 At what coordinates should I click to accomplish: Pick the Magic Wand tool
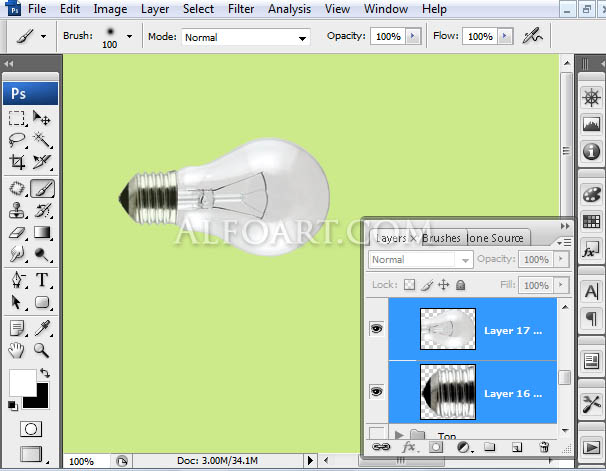click(x=42, y=140)
